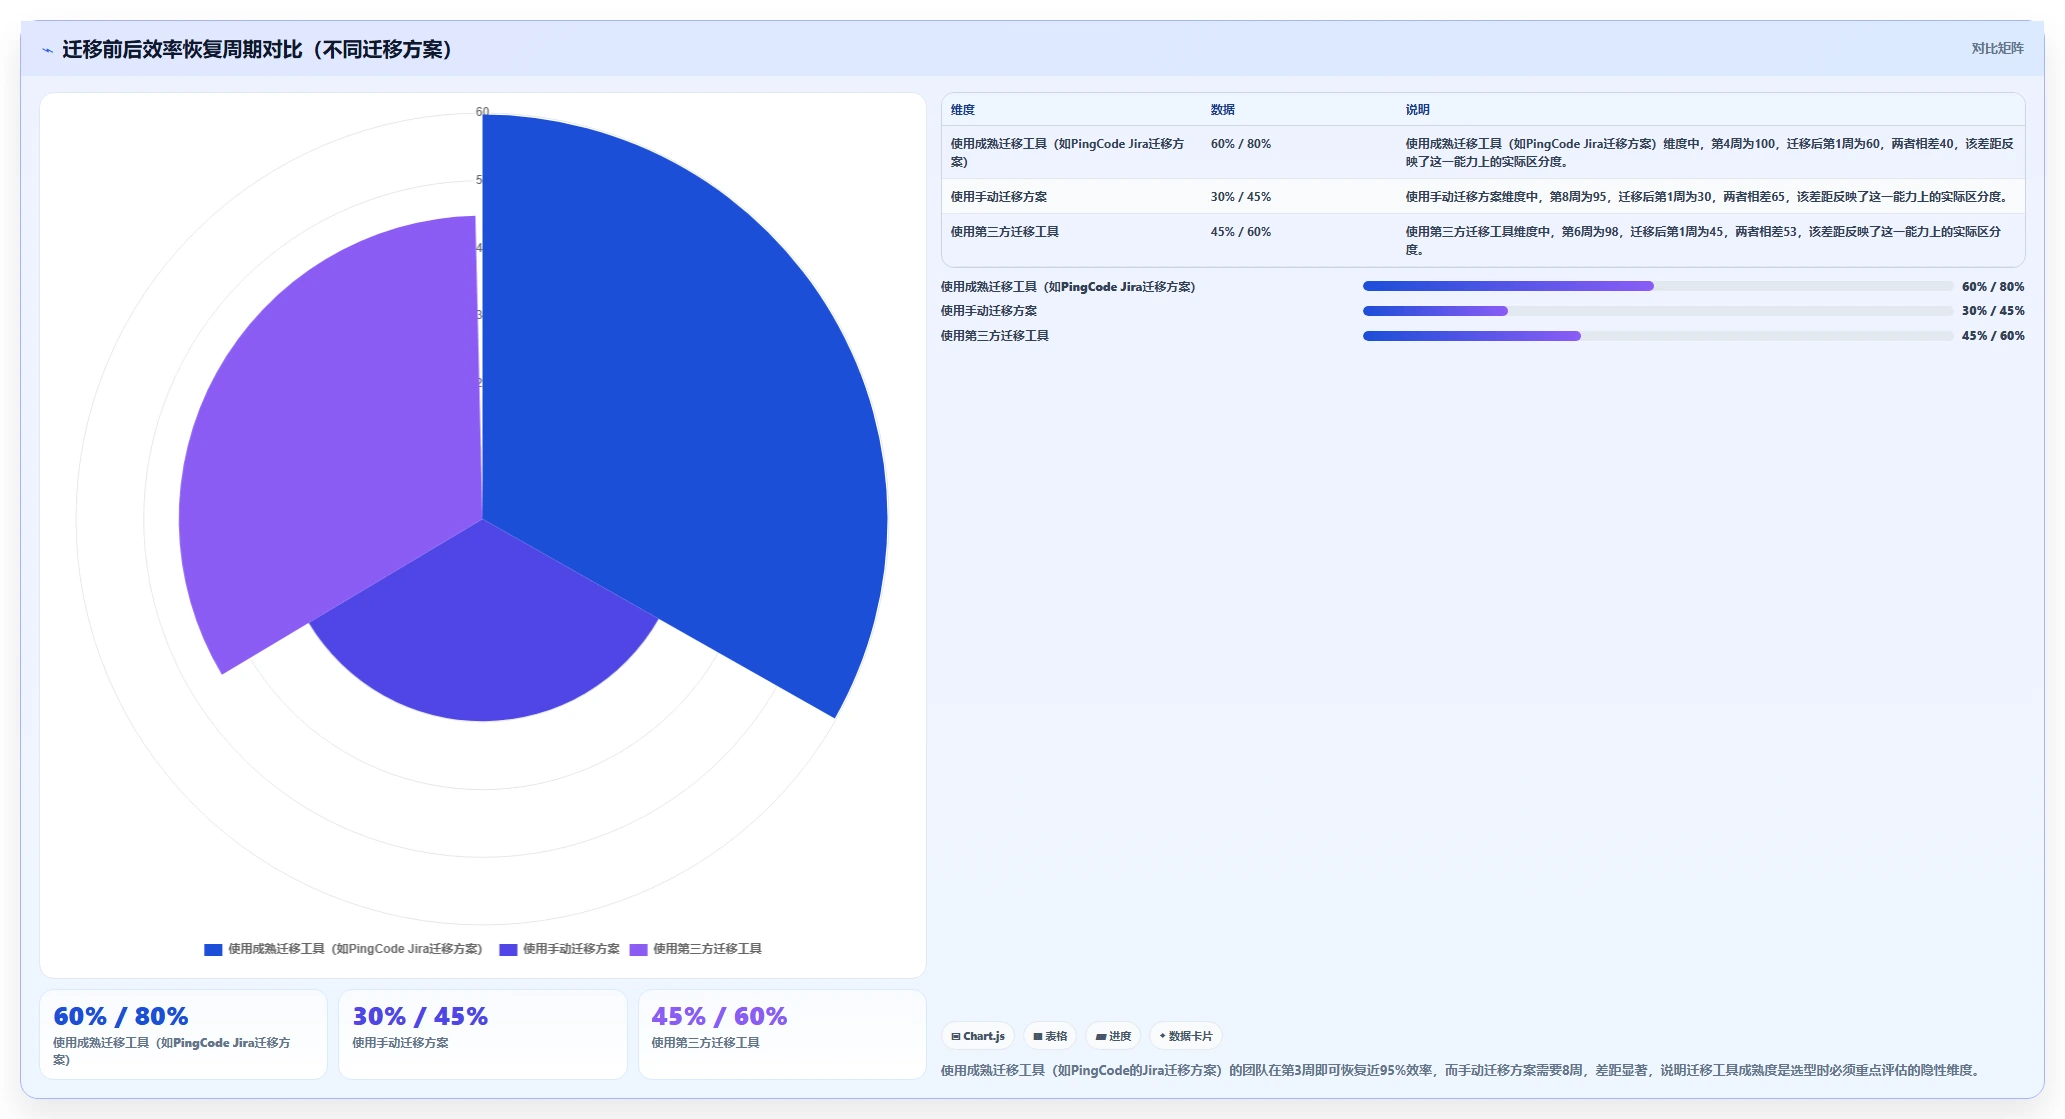Click the progress value 30% / 45%
Viewport: 2065px width, 1119px height.
coord(1993,311)
